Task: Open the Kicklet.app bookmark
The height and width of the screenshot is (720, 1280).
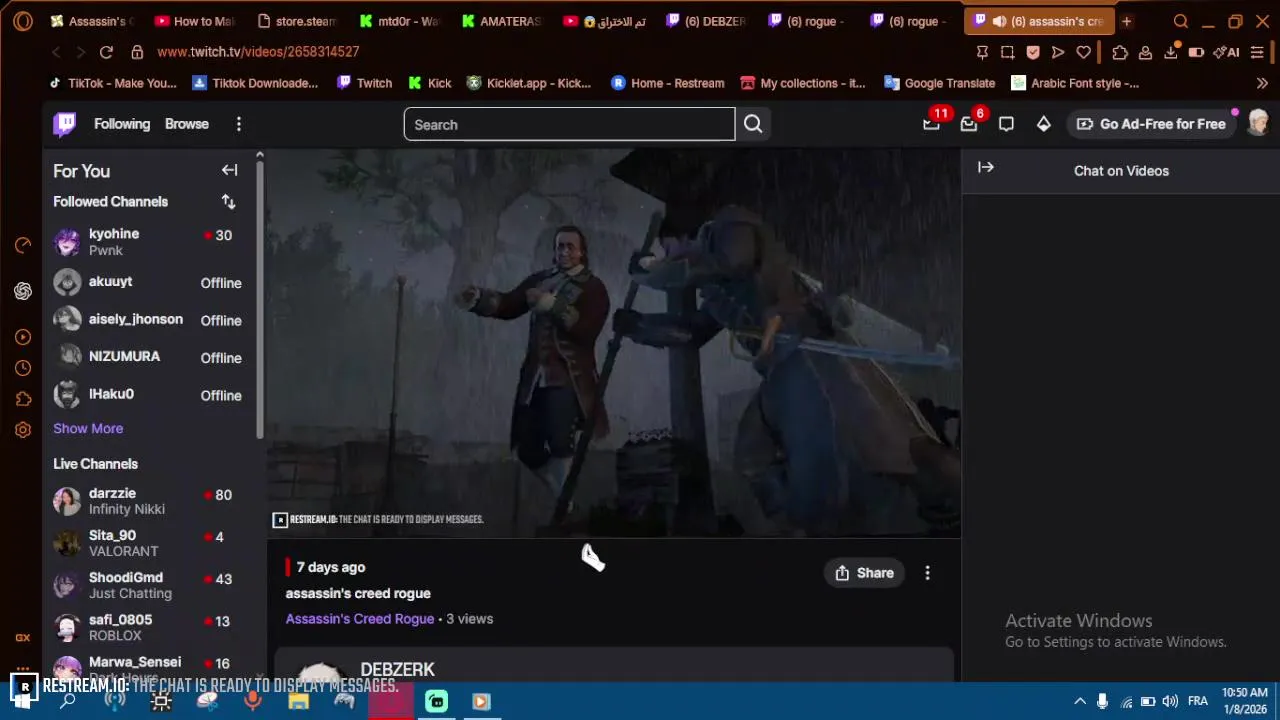Action: pos(528,83)
